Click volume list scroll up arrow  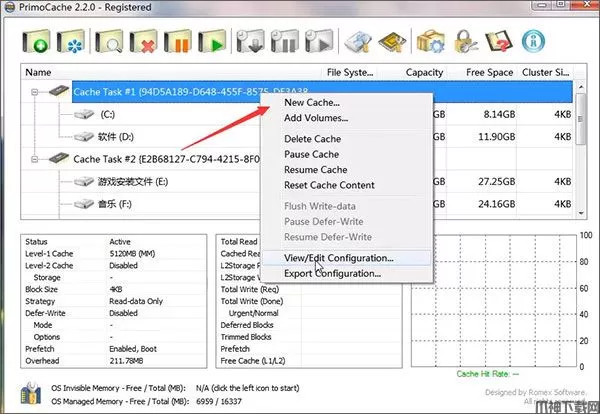point(581,87)
